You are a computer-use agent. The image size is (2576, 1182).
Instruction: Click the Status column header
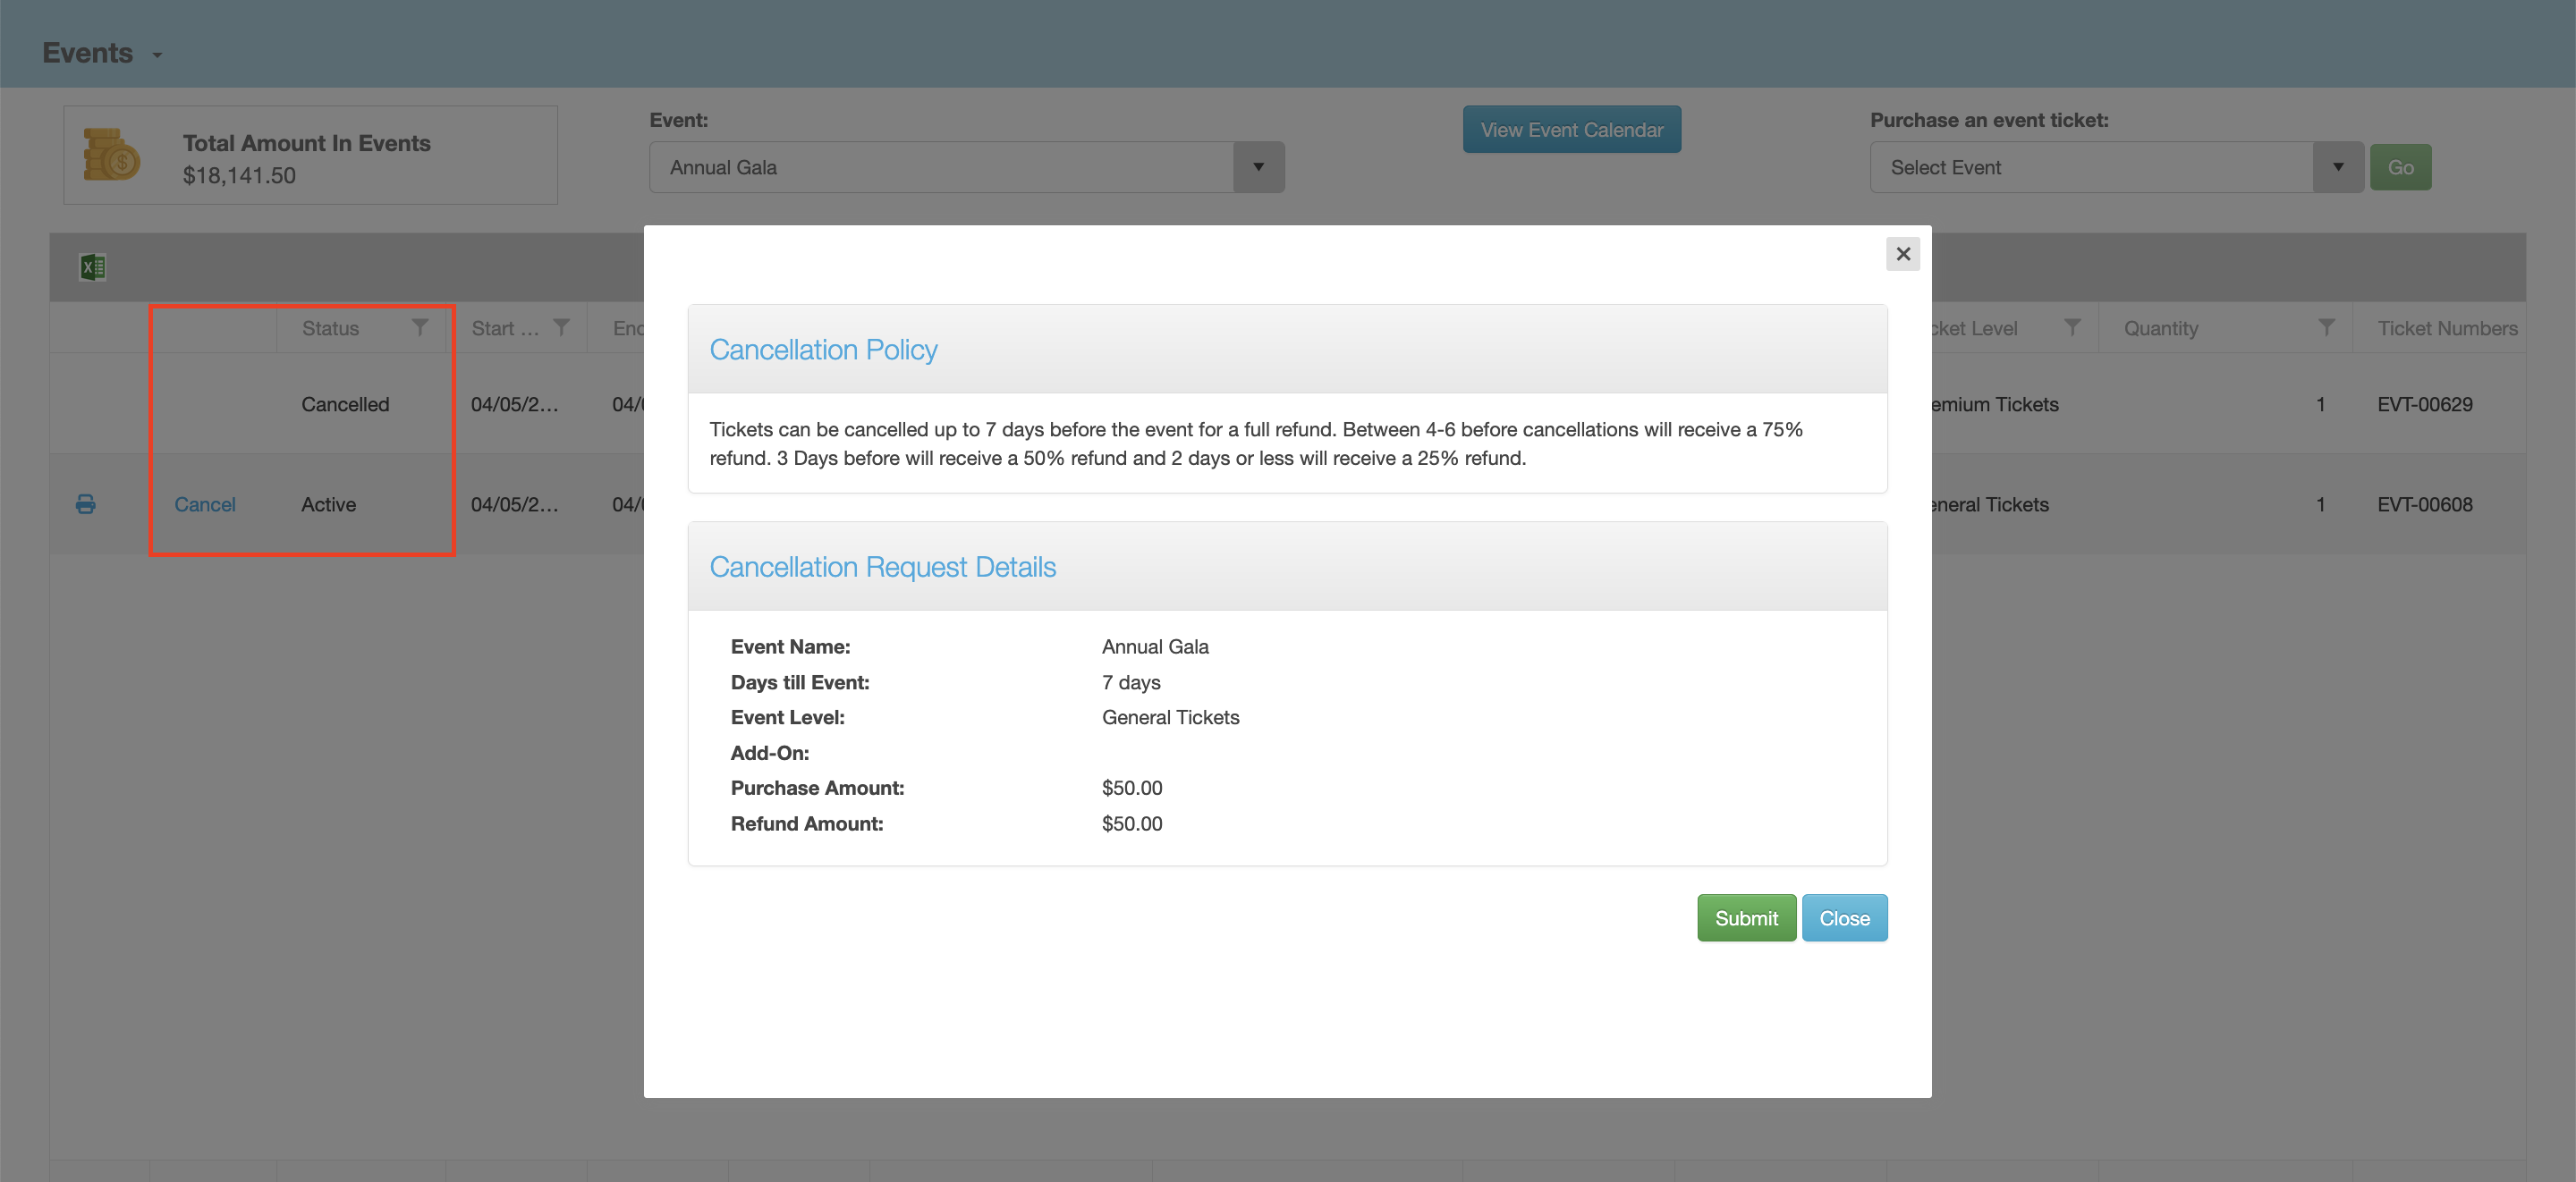pyautogui.click(x=330, y=328)
